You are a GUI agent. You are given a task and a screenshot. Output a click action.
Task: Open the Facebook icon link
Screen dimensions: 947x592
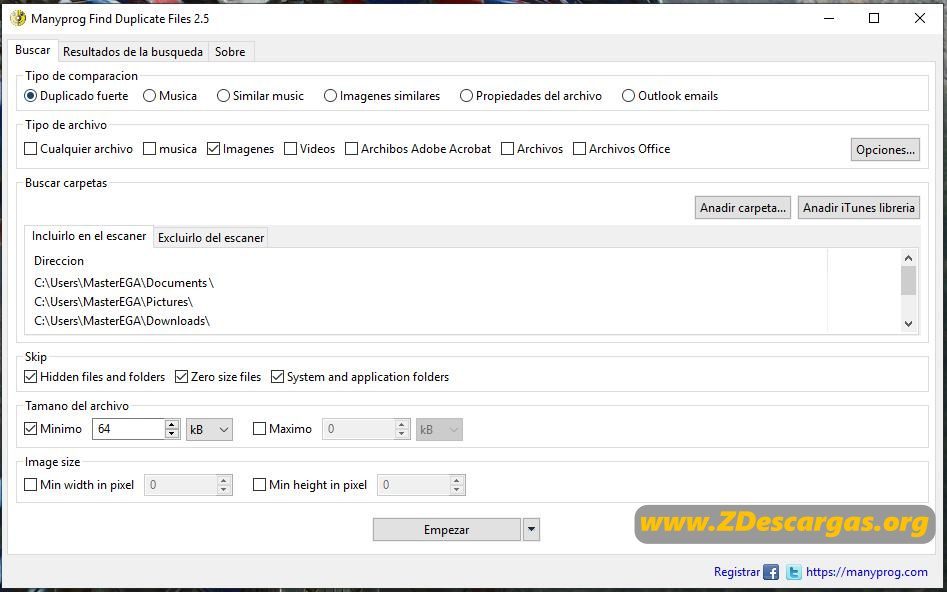pos(771,572)
